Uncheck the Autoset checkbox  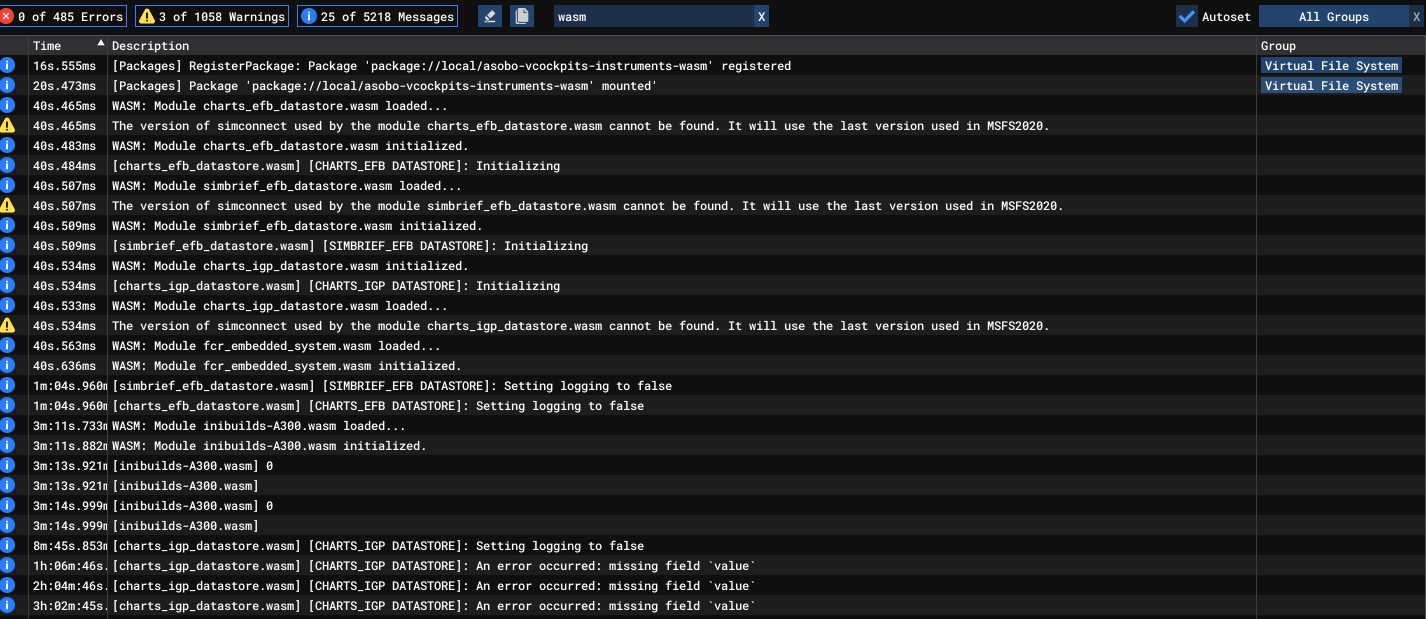pyautogui.click(x=1187, y=16)
